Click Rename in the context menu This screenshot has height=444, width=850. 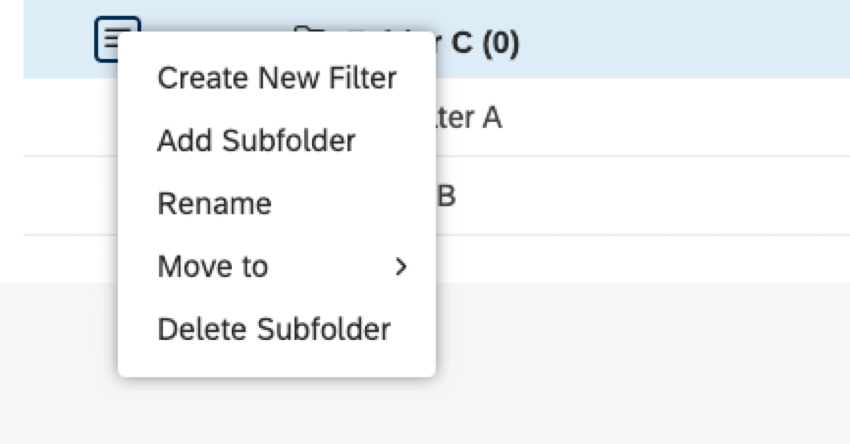[x=214, y=204]
